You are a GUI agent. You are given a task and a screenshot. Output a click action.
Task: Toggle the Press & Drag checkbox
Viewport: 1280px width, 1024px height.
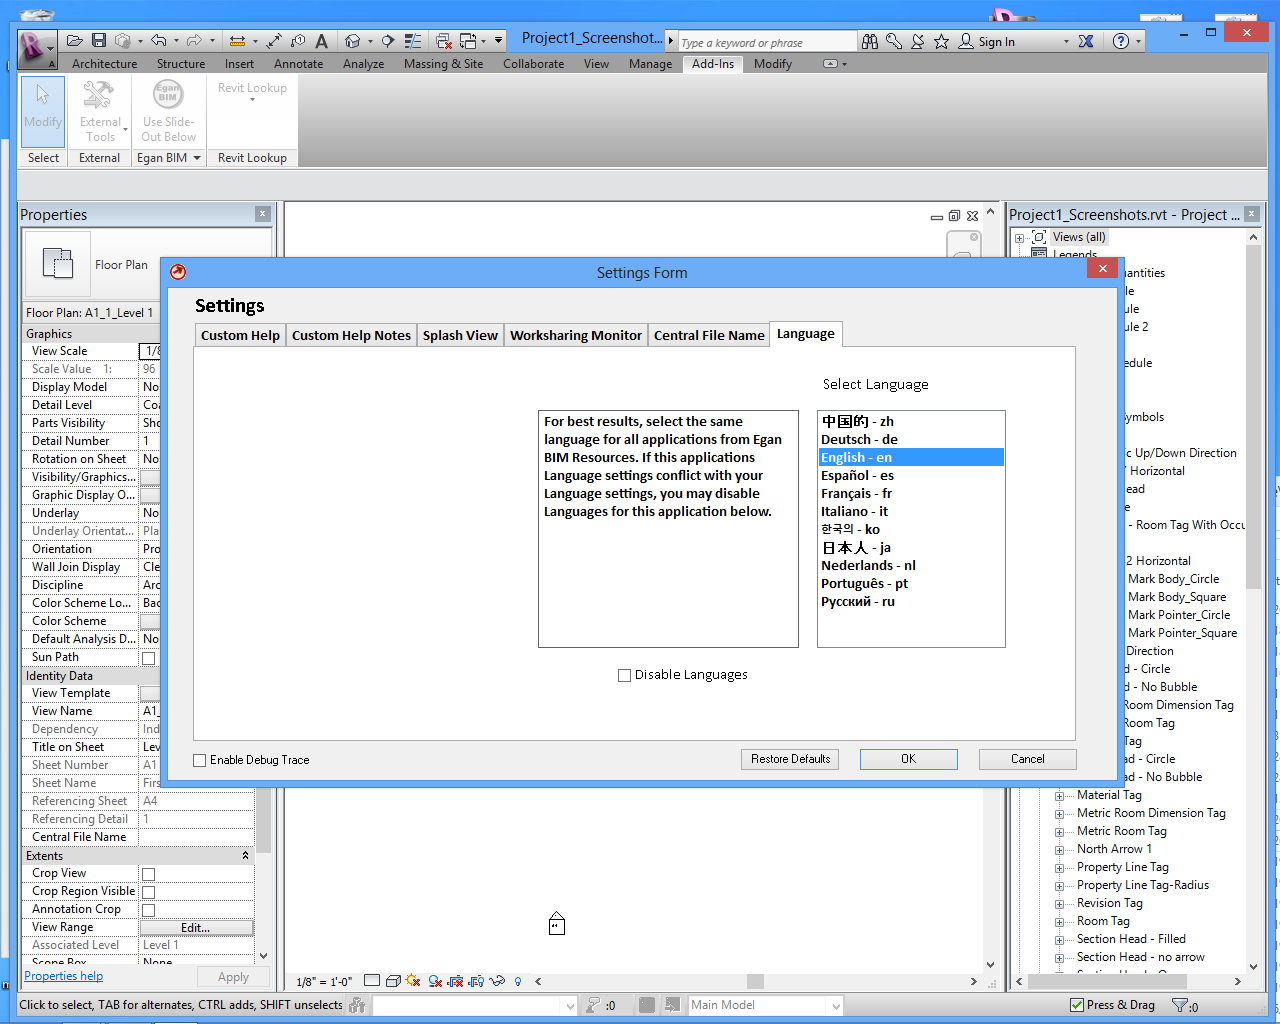(x=1077, y=1005)
